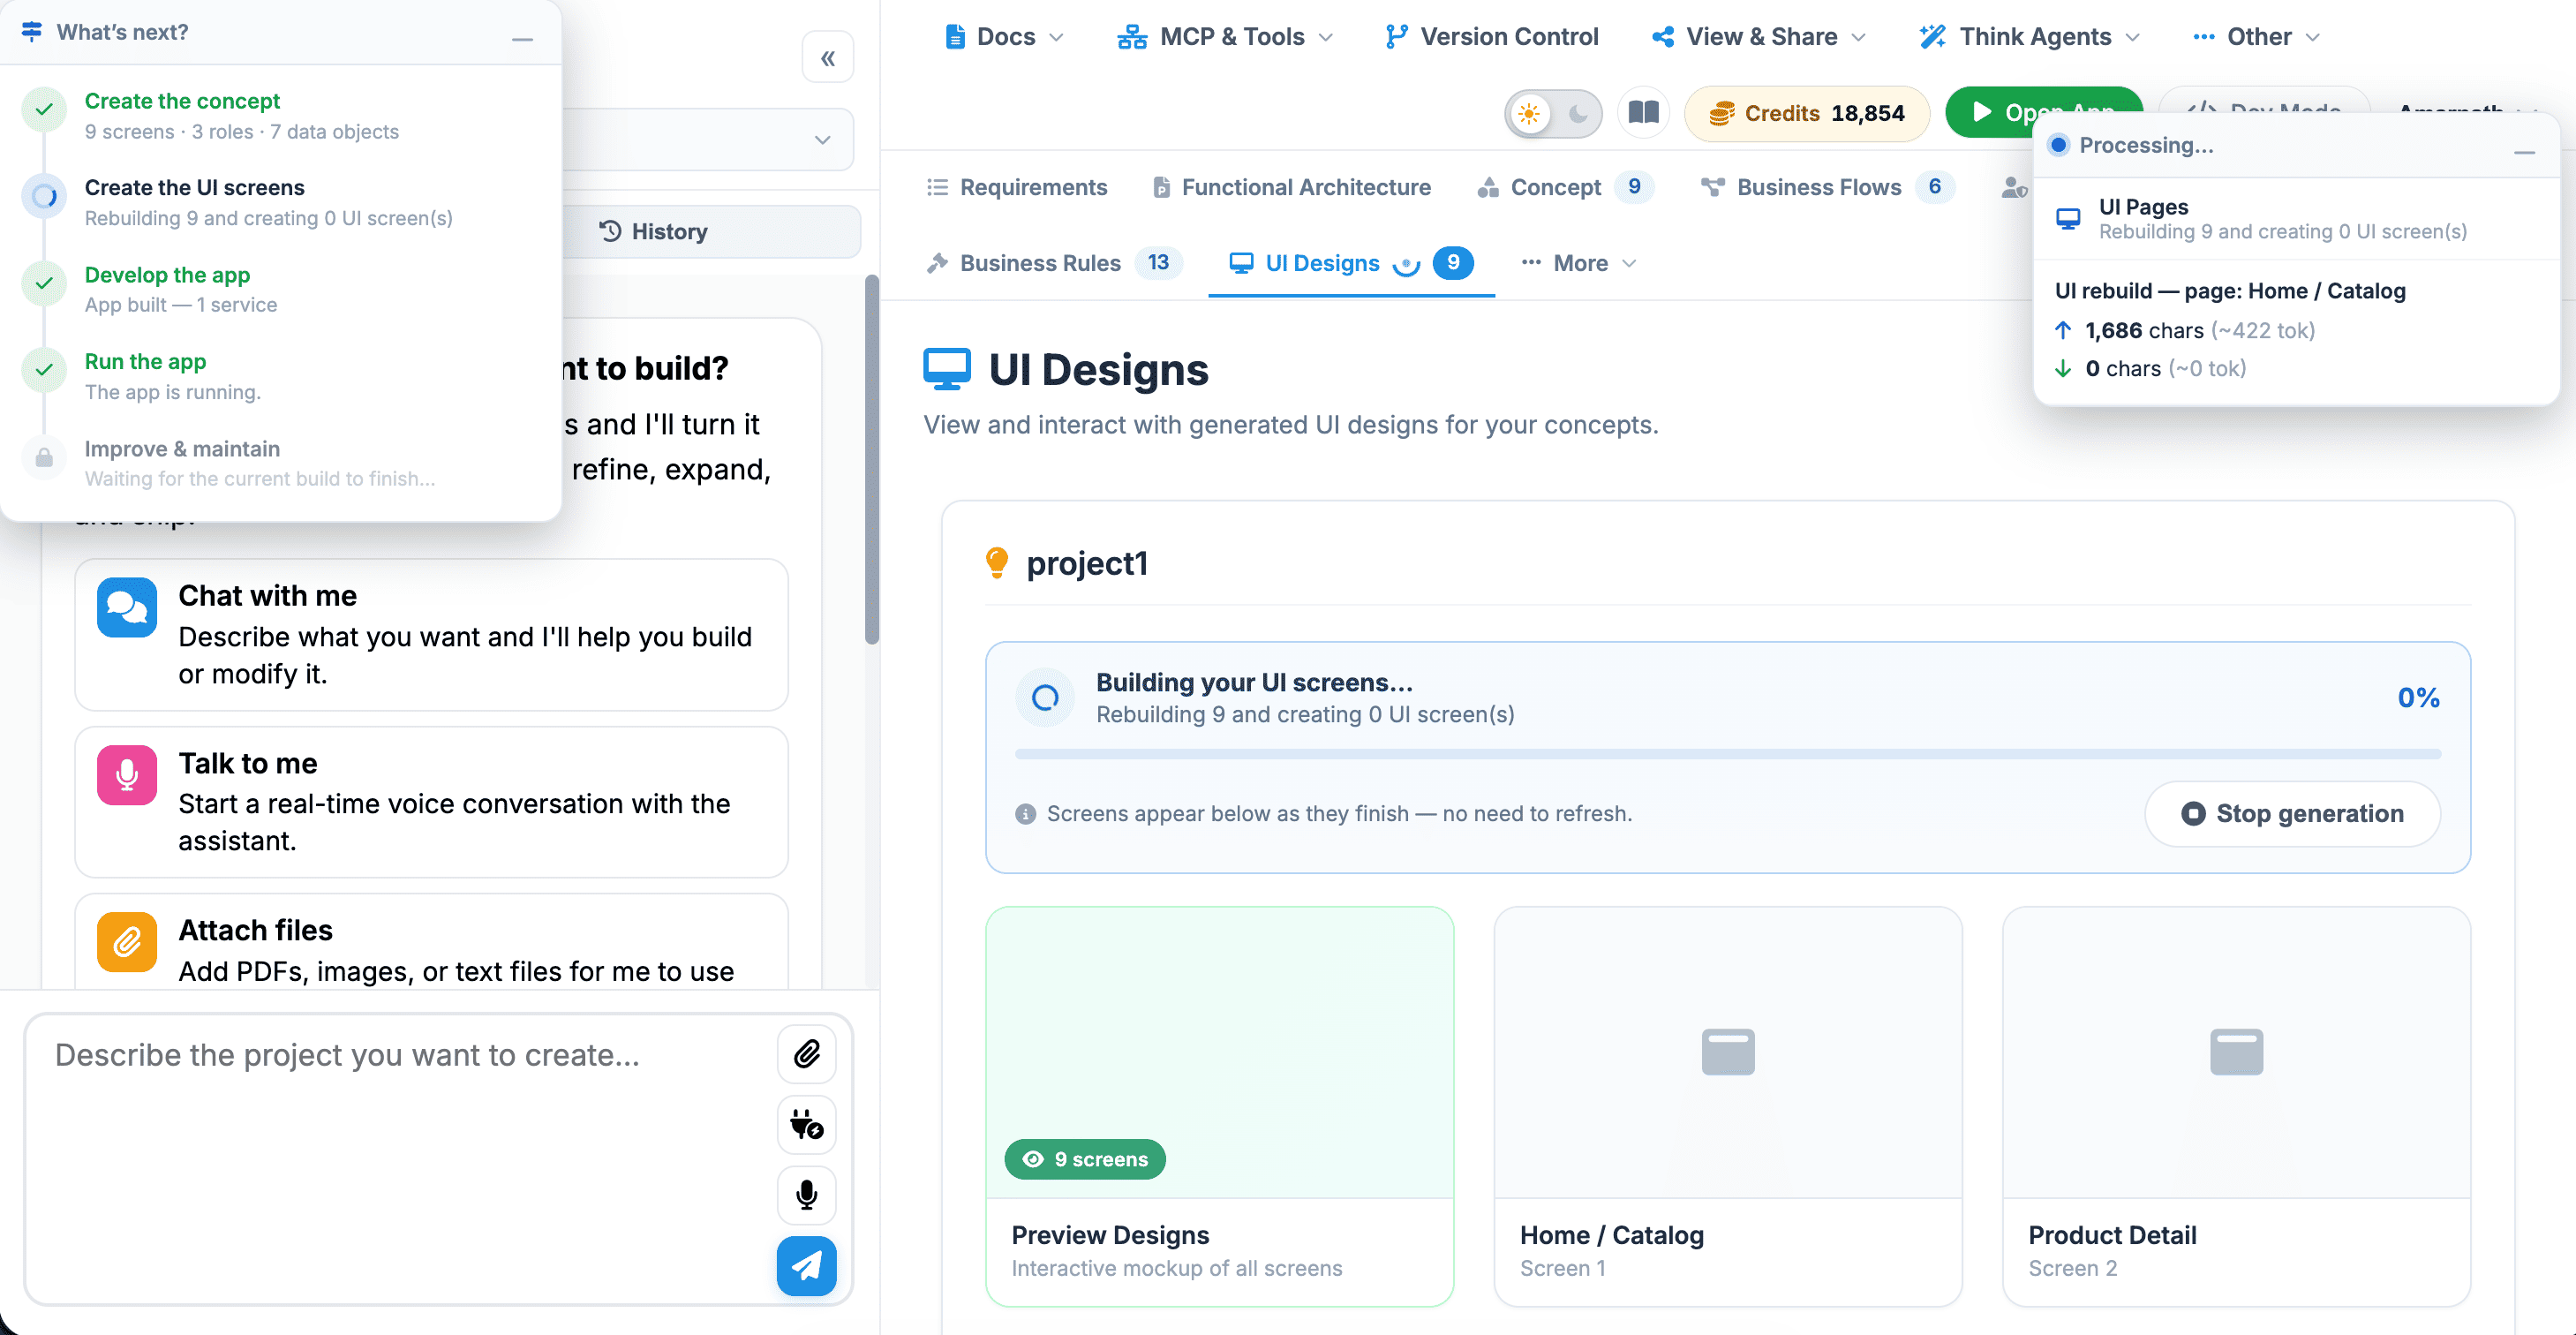Screen dimensions: 2576x1335
Task: Click the paperclip attach icon in chat input
Action: tap(807, 1054)
